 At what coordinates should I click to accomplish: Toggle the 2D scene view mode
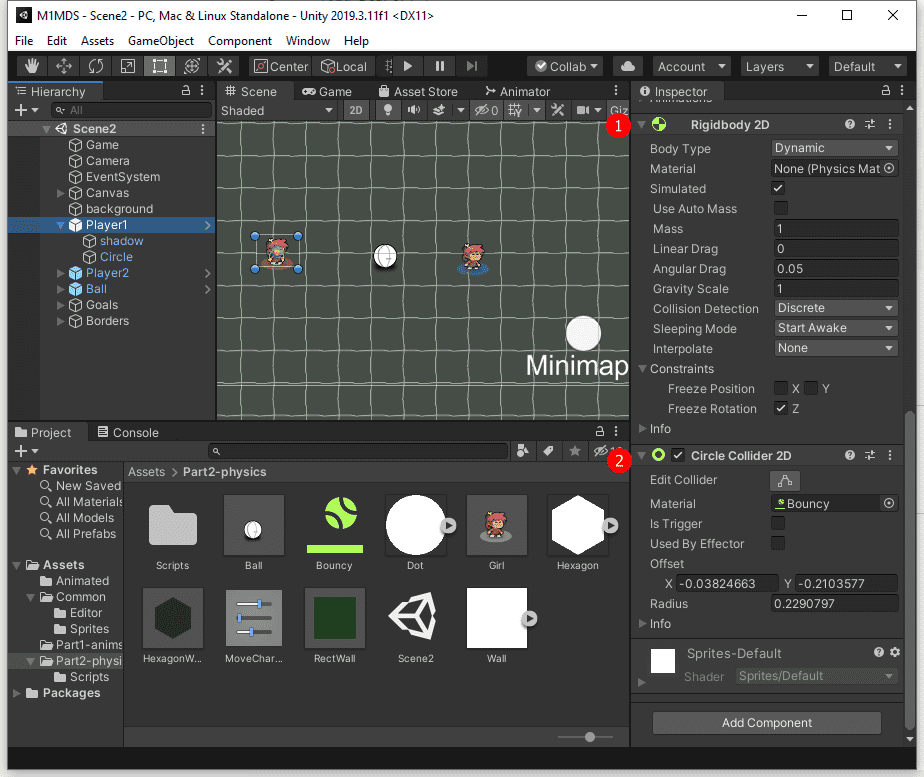coord(355,111)
